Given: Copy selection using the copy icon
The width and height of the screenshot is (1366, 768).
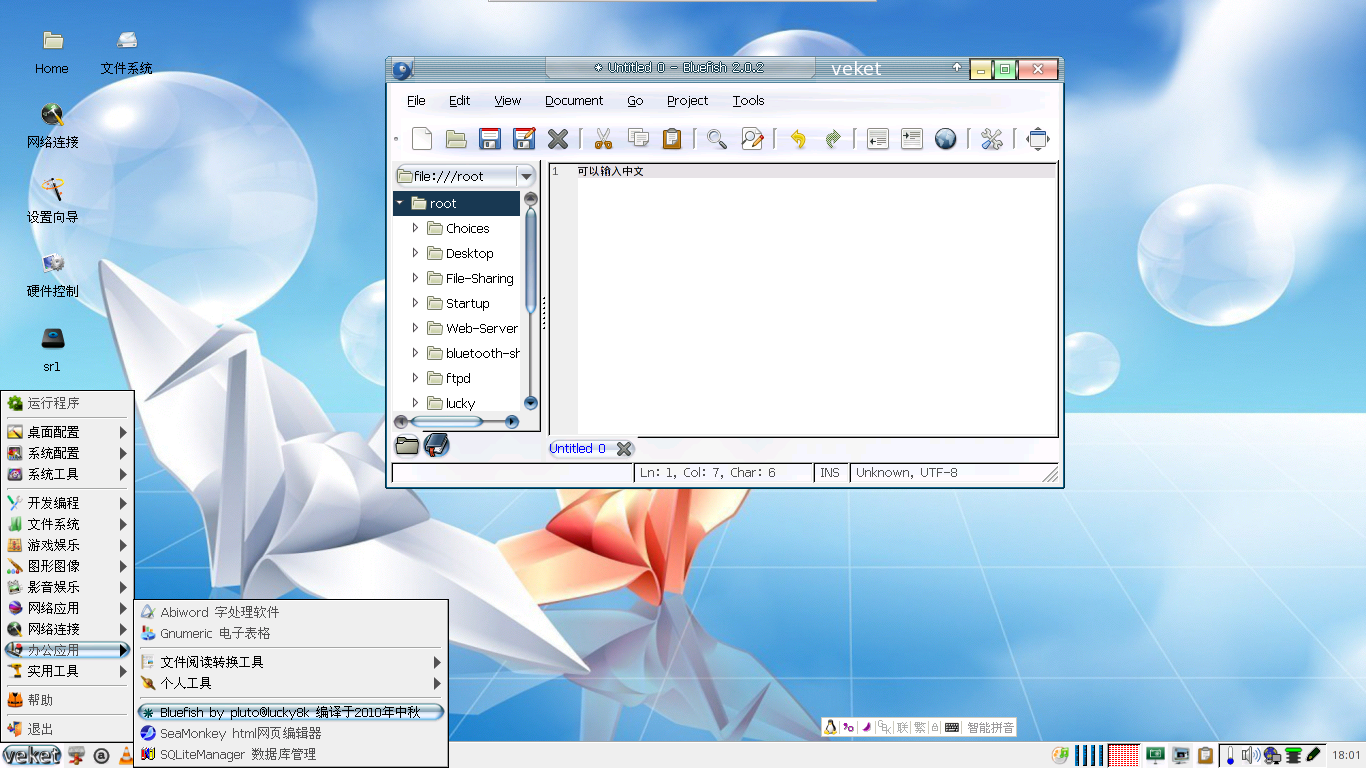Looking at the screenshot, I should click(638, 139).
